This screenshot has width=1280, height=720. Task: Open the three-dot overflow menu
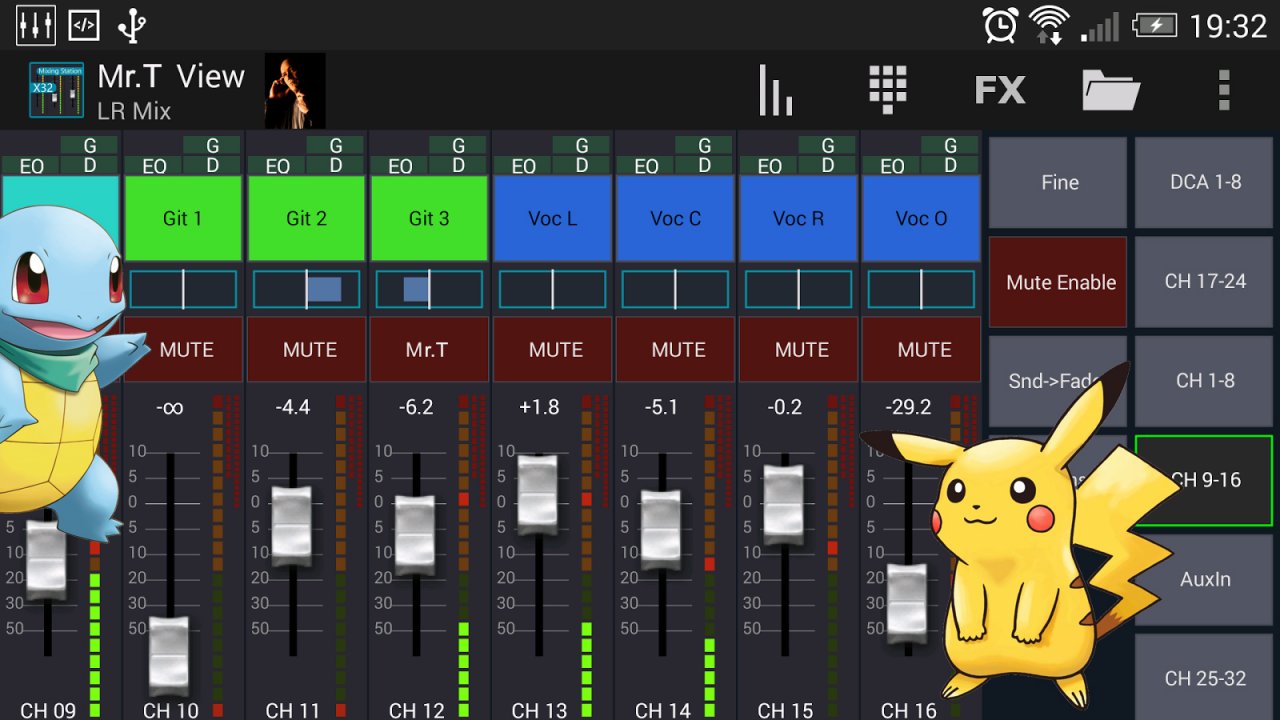[1223, 90]
